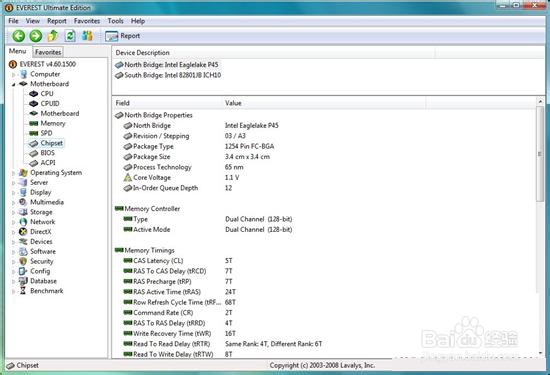Collapse the Motherboard tree node
Screen dimensions: 550x375
pyautogui.click(x=13, y=84)
